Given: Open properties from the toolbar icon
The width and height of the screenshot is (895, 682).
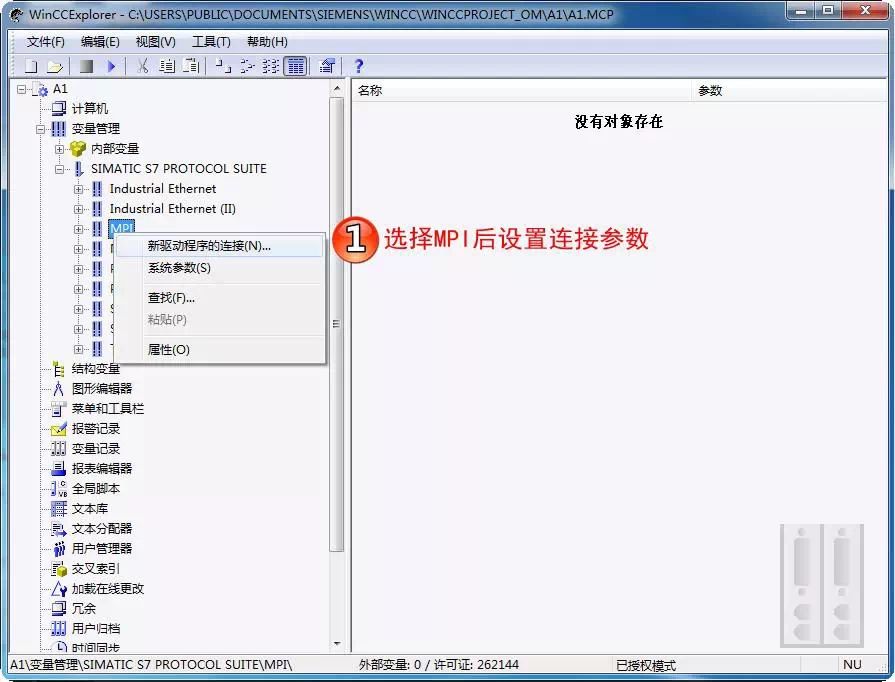Looking at the screenshot, I should click(x=326, y=66).
